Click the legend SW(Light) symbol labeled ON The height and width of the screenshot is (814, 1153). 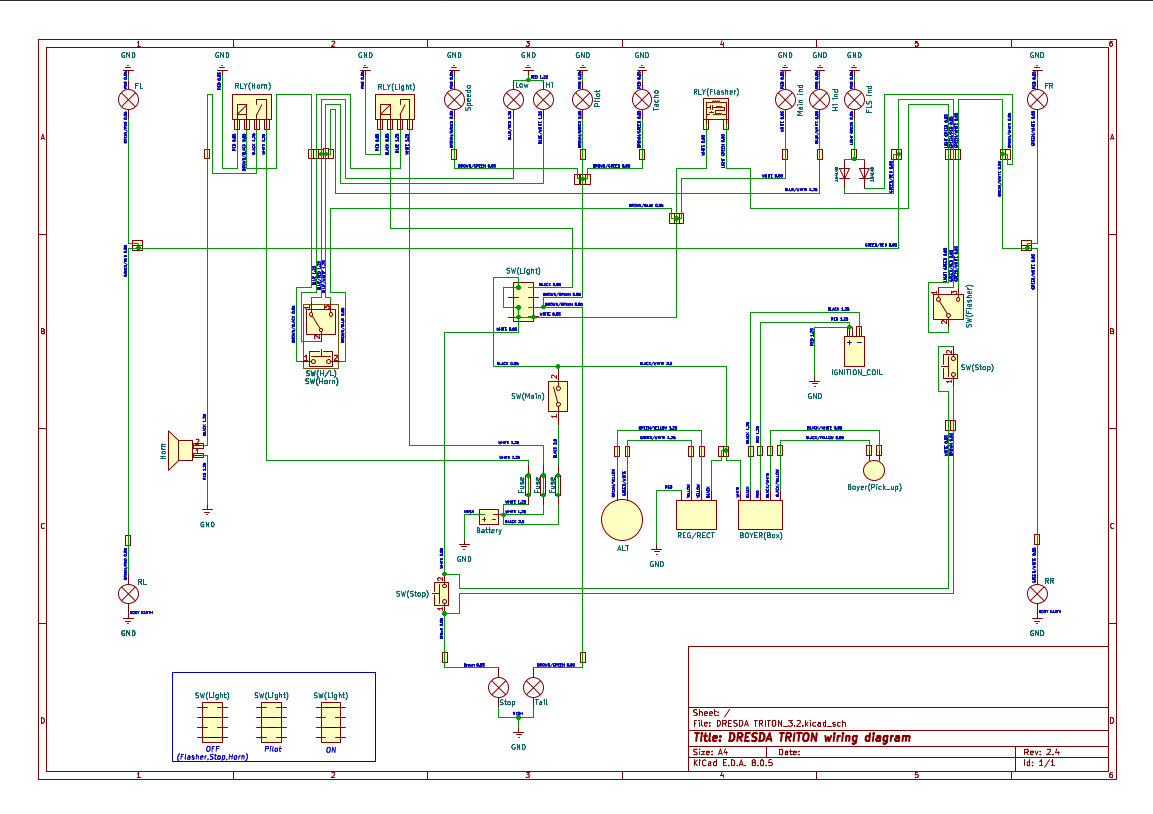(331, 721)
